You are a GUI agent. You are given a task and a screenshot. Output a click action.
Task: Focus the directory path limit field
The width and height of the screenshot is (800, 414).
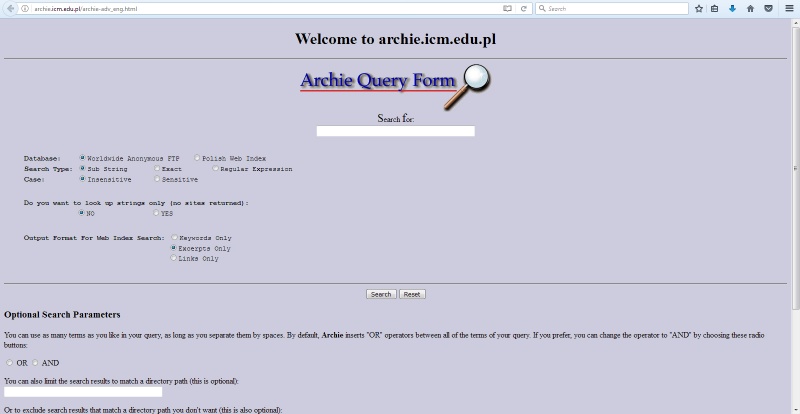[x=83, y=392]
